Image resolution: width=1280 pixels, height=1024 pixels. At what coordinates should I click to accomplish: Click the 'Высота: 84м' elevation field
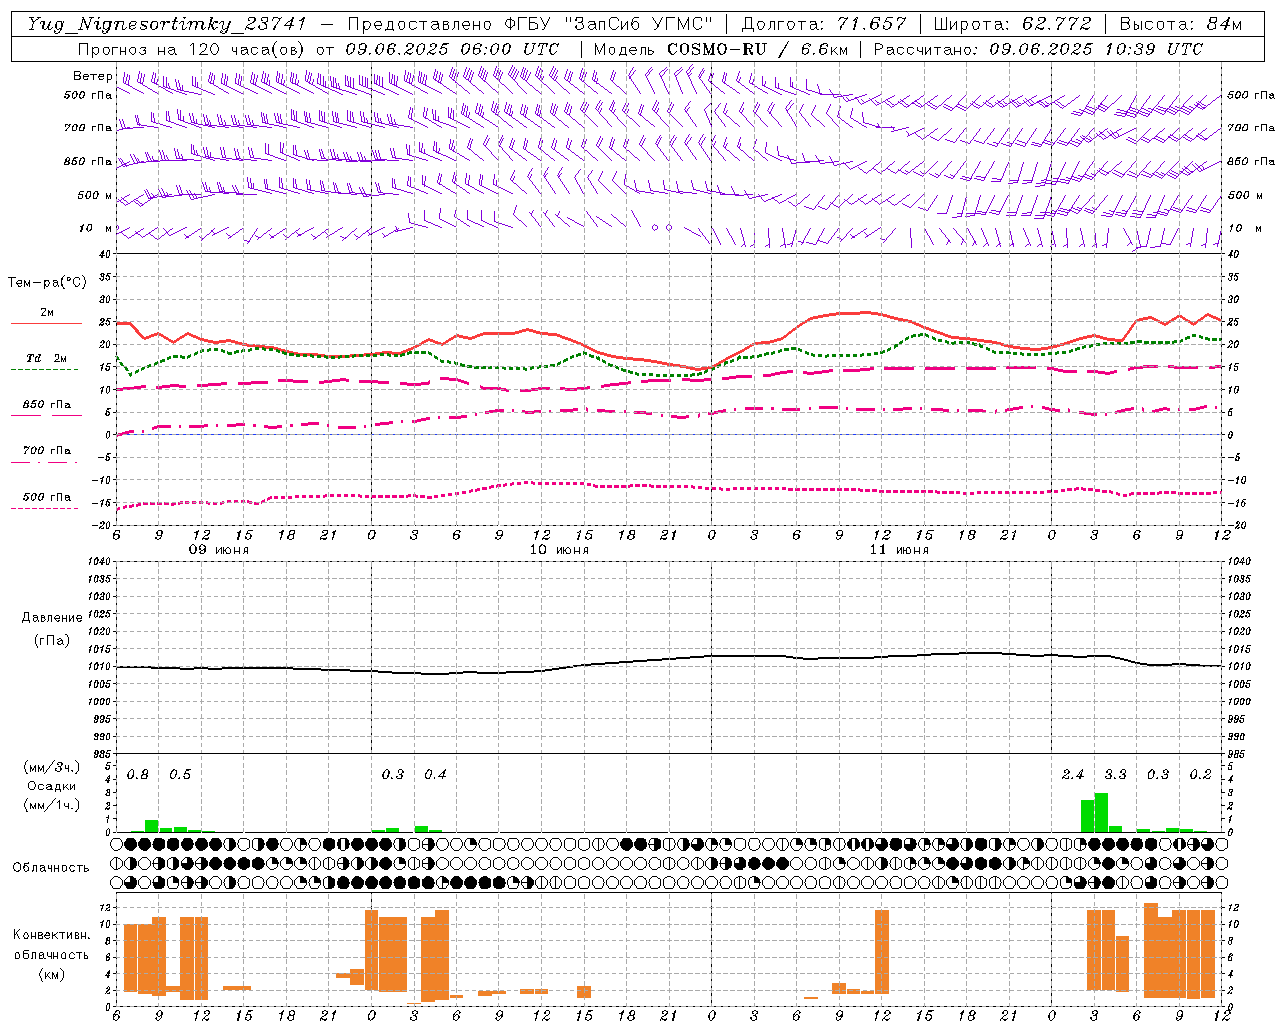point(1180,25)
